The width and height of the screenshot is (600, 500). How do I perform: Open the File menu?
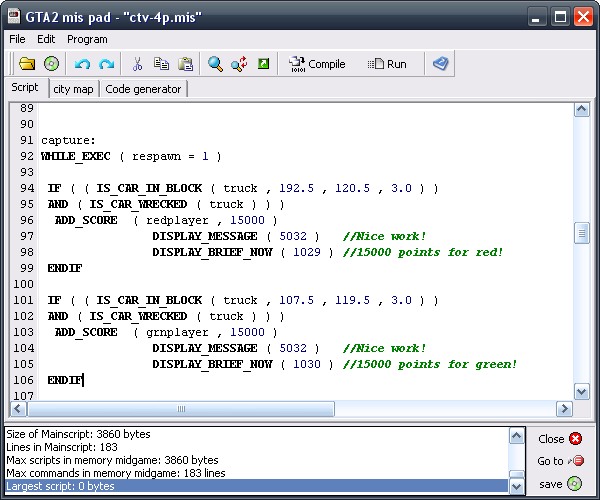[x=17, y=39]
